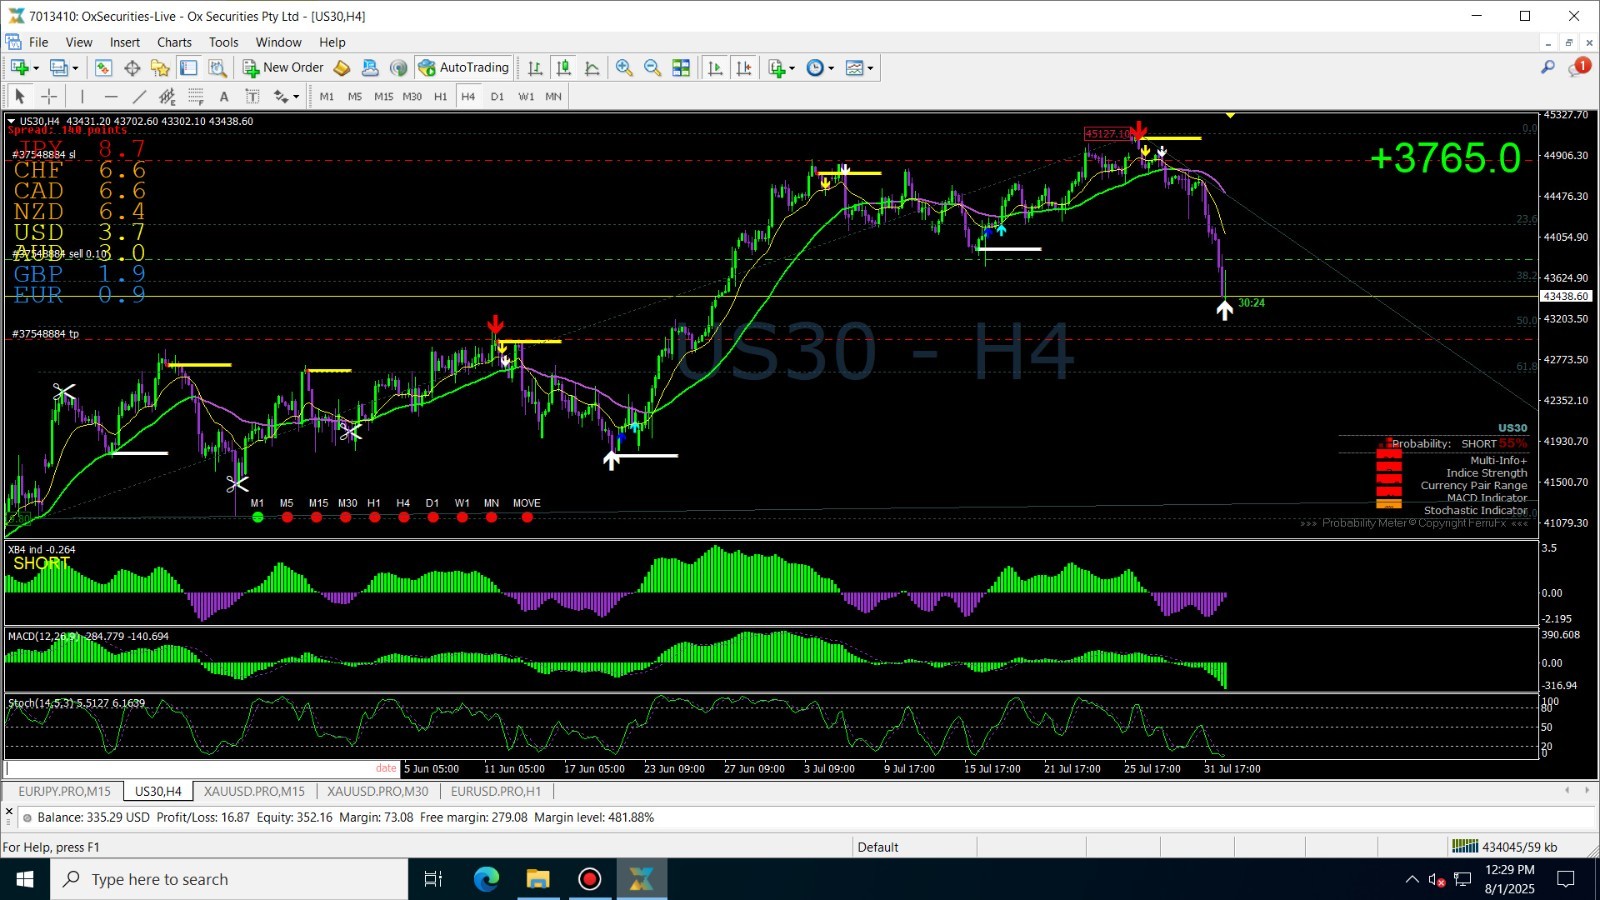1600x900 pixels.
Task: Open the Periods clock icon
Action: click(815, 68)
